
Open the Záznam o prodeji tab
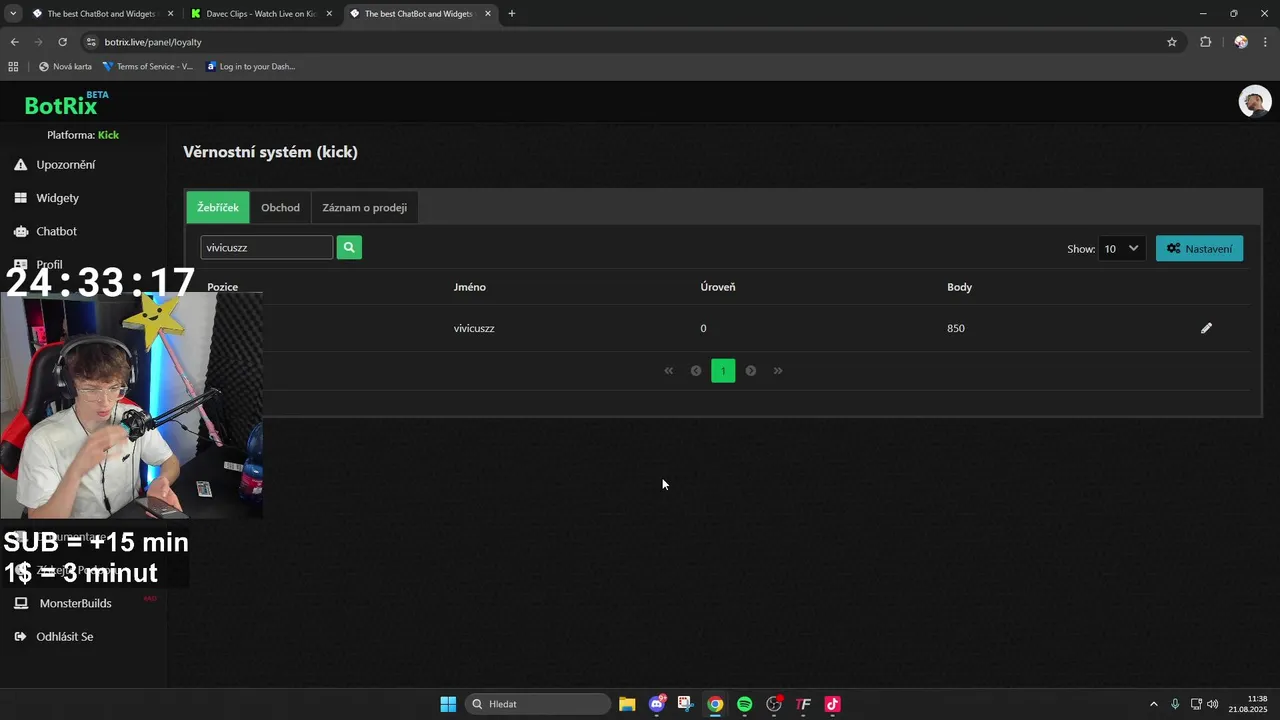pyautogui.click(x=364, y=207)
